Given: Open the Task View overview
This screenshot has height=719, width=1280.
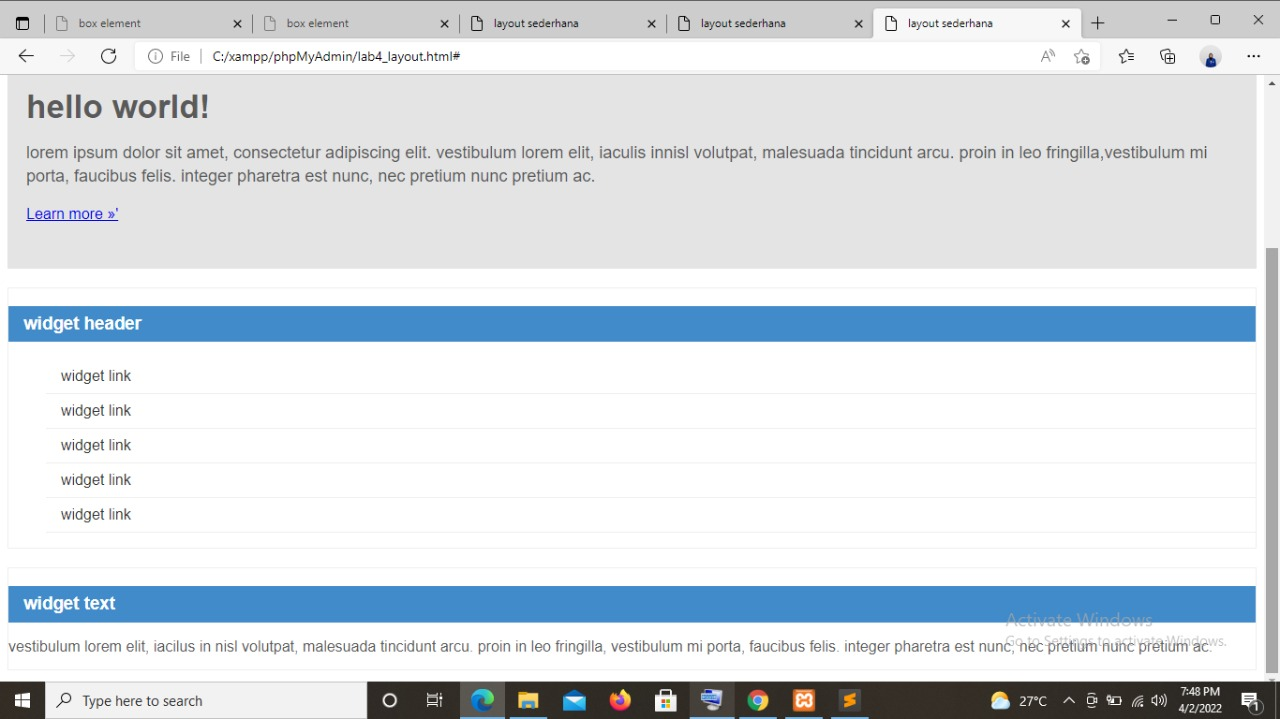Looking at the screenshot, I should click(x=434, y=700).
